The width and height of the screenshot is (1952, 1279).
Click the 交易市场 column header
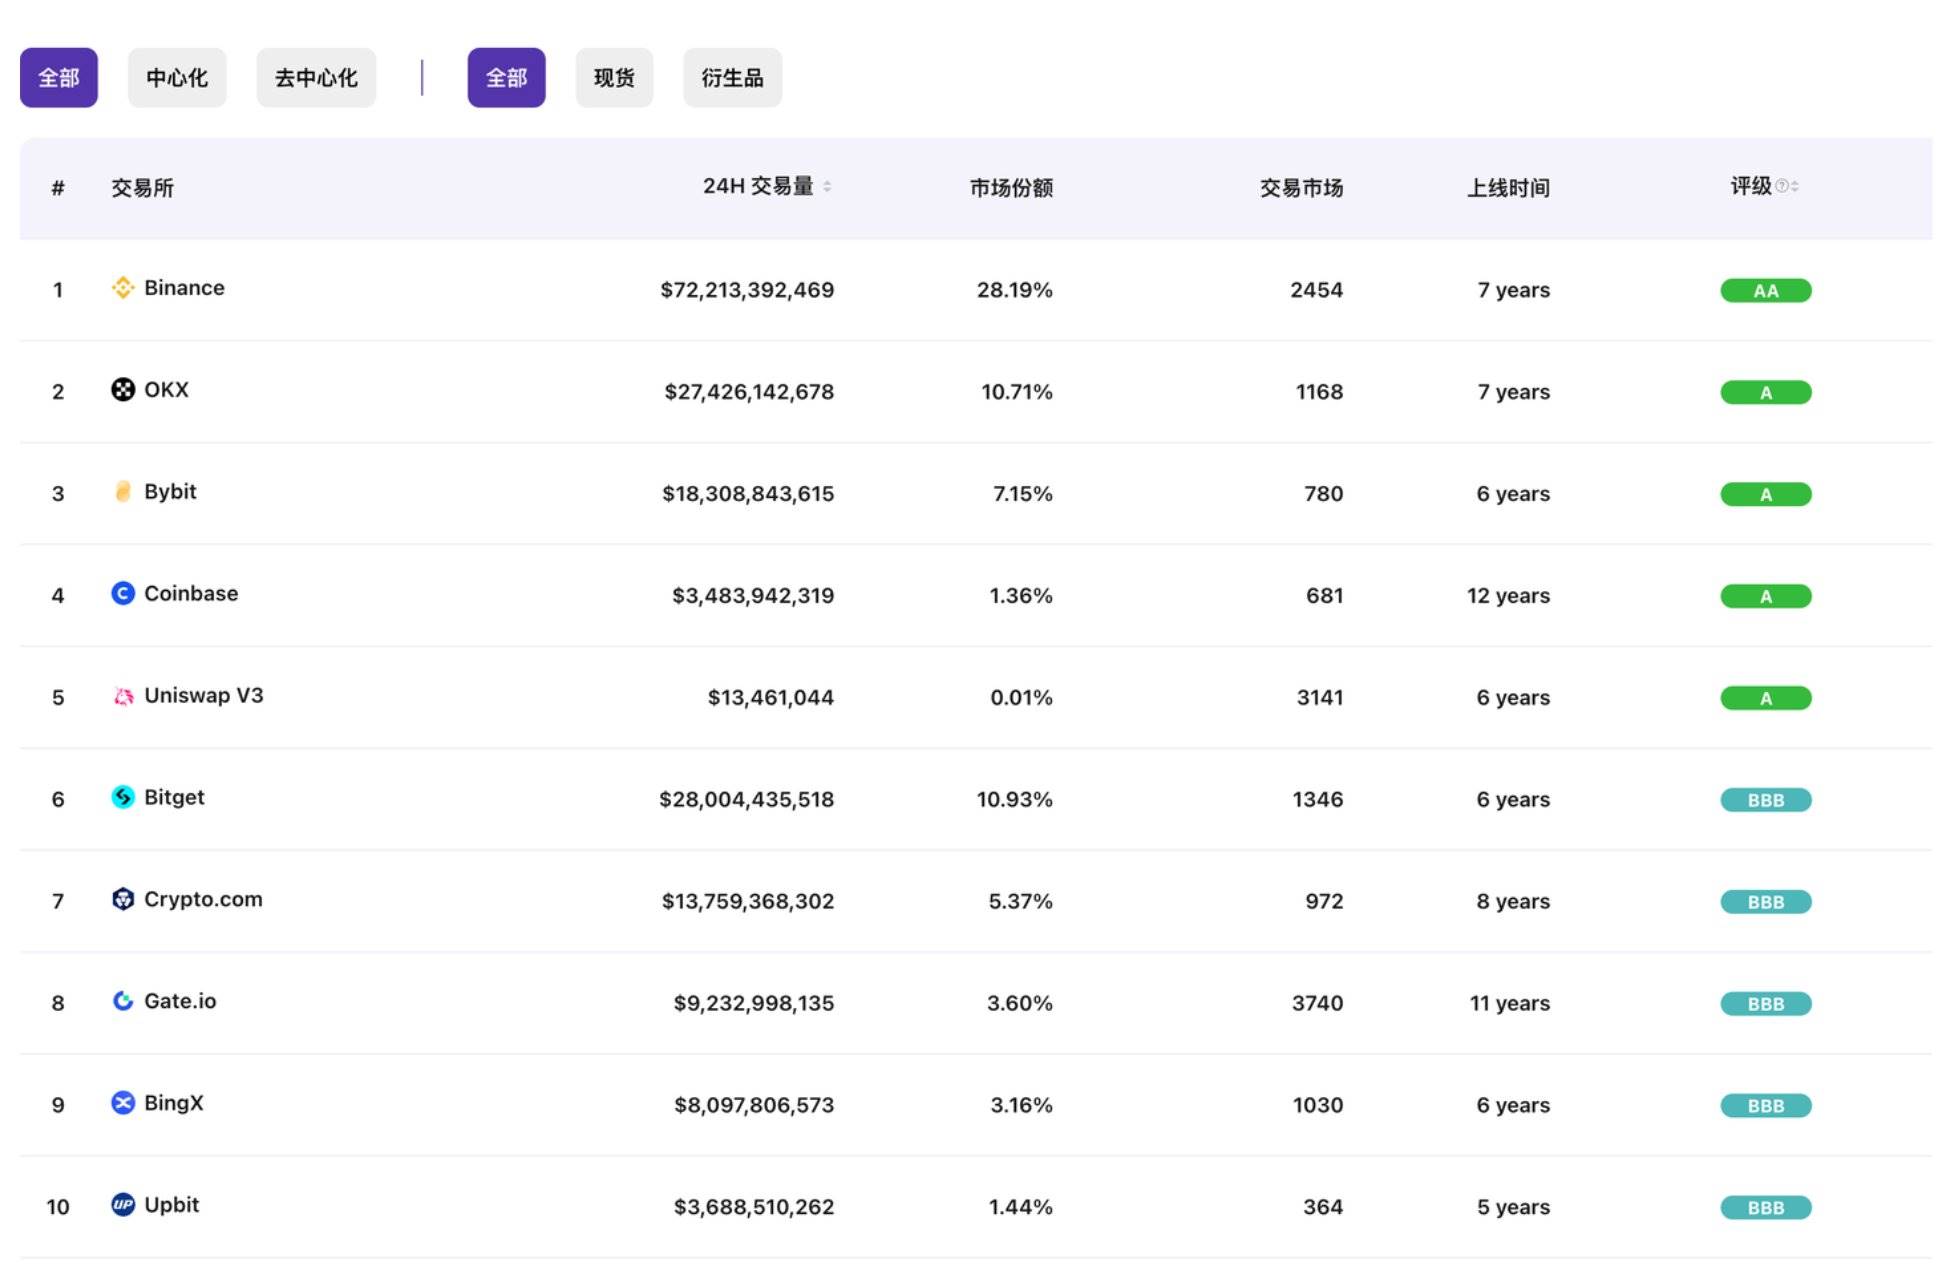1301,188
